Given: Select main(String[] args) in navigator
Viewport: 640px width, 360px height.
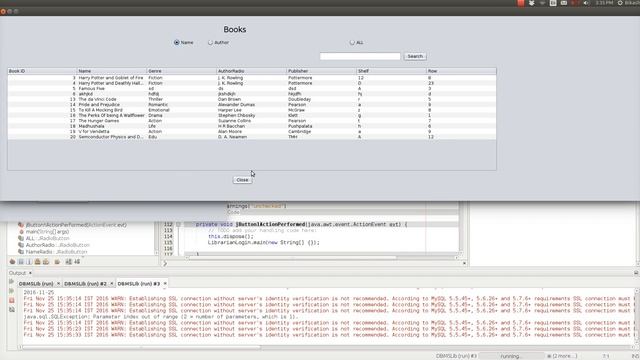Looking at the screenshot, I should coord(44,231).
